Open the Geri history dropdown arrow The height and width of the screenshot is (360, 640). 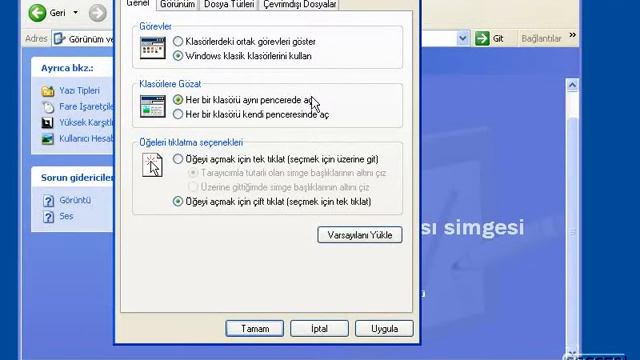[76, 13]
